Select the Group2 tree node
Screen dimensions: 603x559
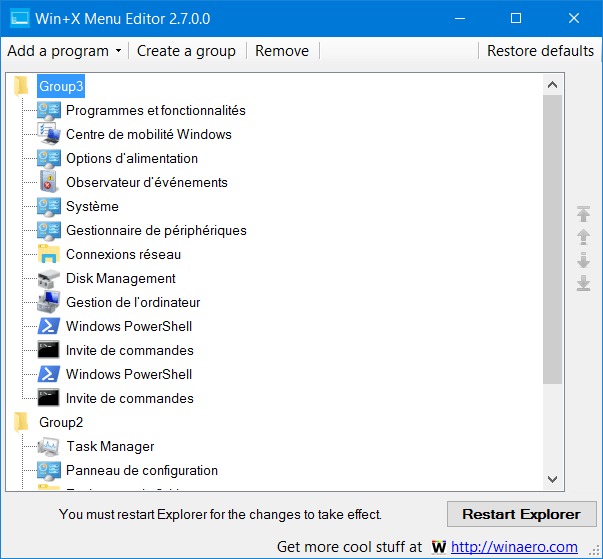[x=61, y=422]
